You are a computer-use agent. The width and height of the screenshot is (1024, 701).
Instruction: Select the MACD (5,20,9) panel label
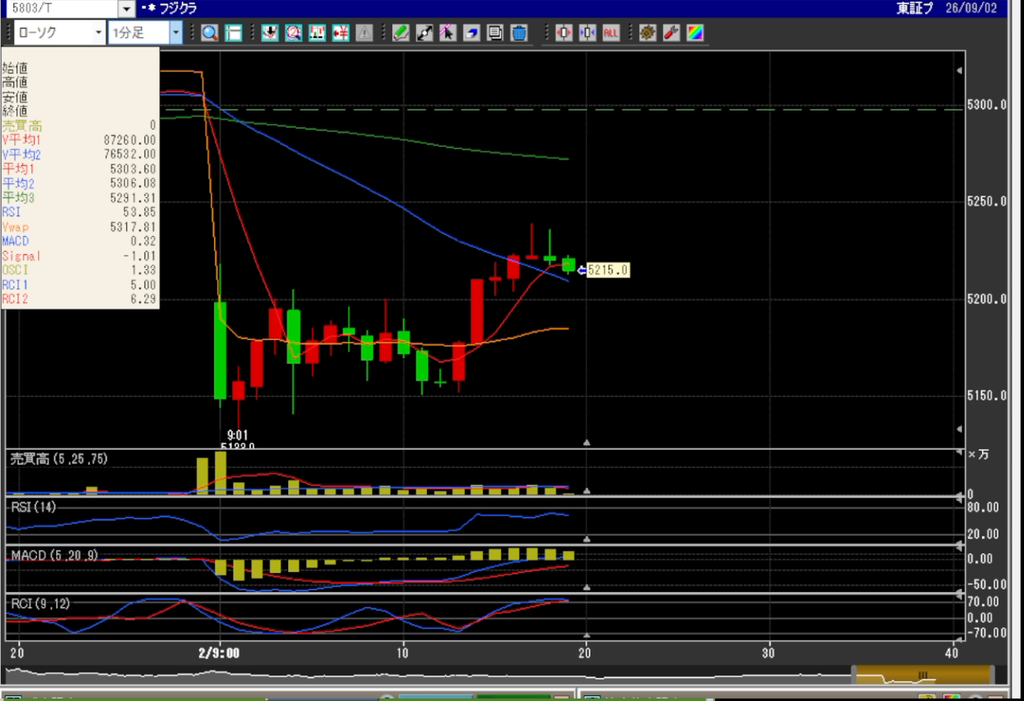tap(54, 555)
